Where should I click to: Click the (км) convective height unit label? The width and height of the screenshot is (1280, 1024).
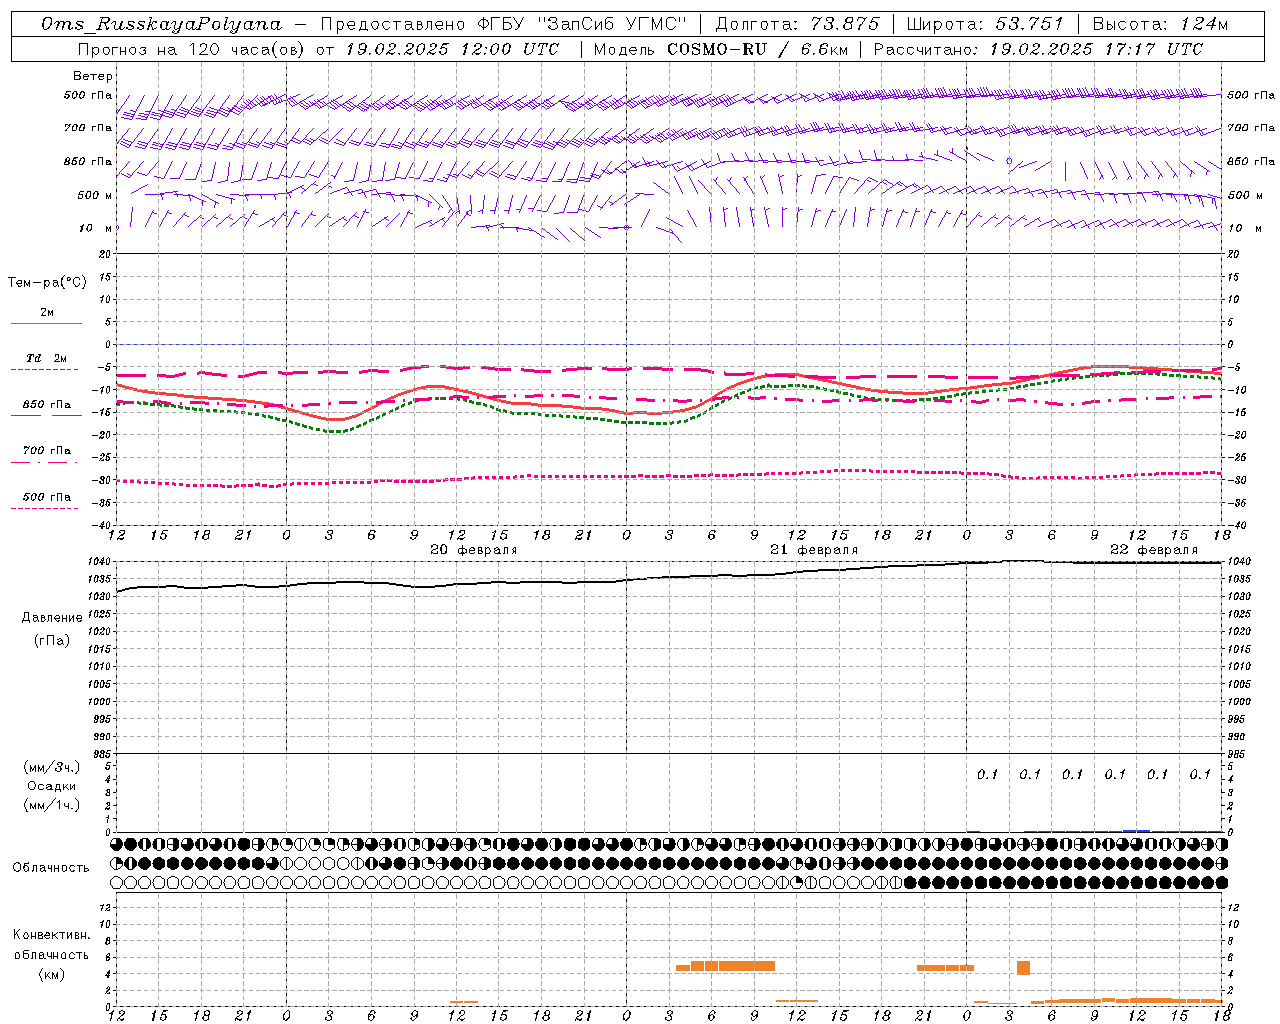[x=52, y=974]
